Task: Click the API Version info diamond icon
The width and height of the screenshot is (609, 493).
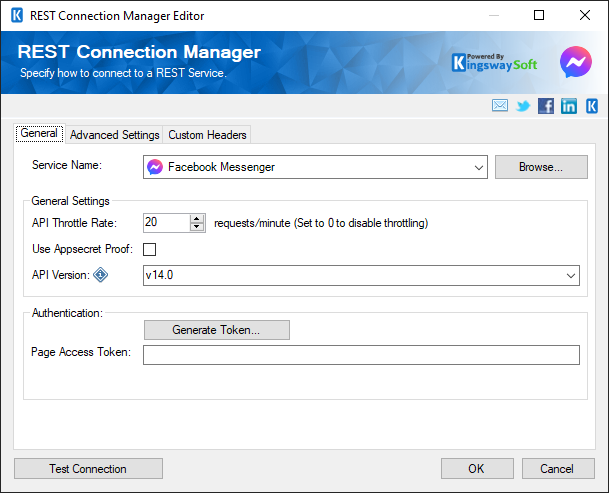Action: tap(100, 275)
